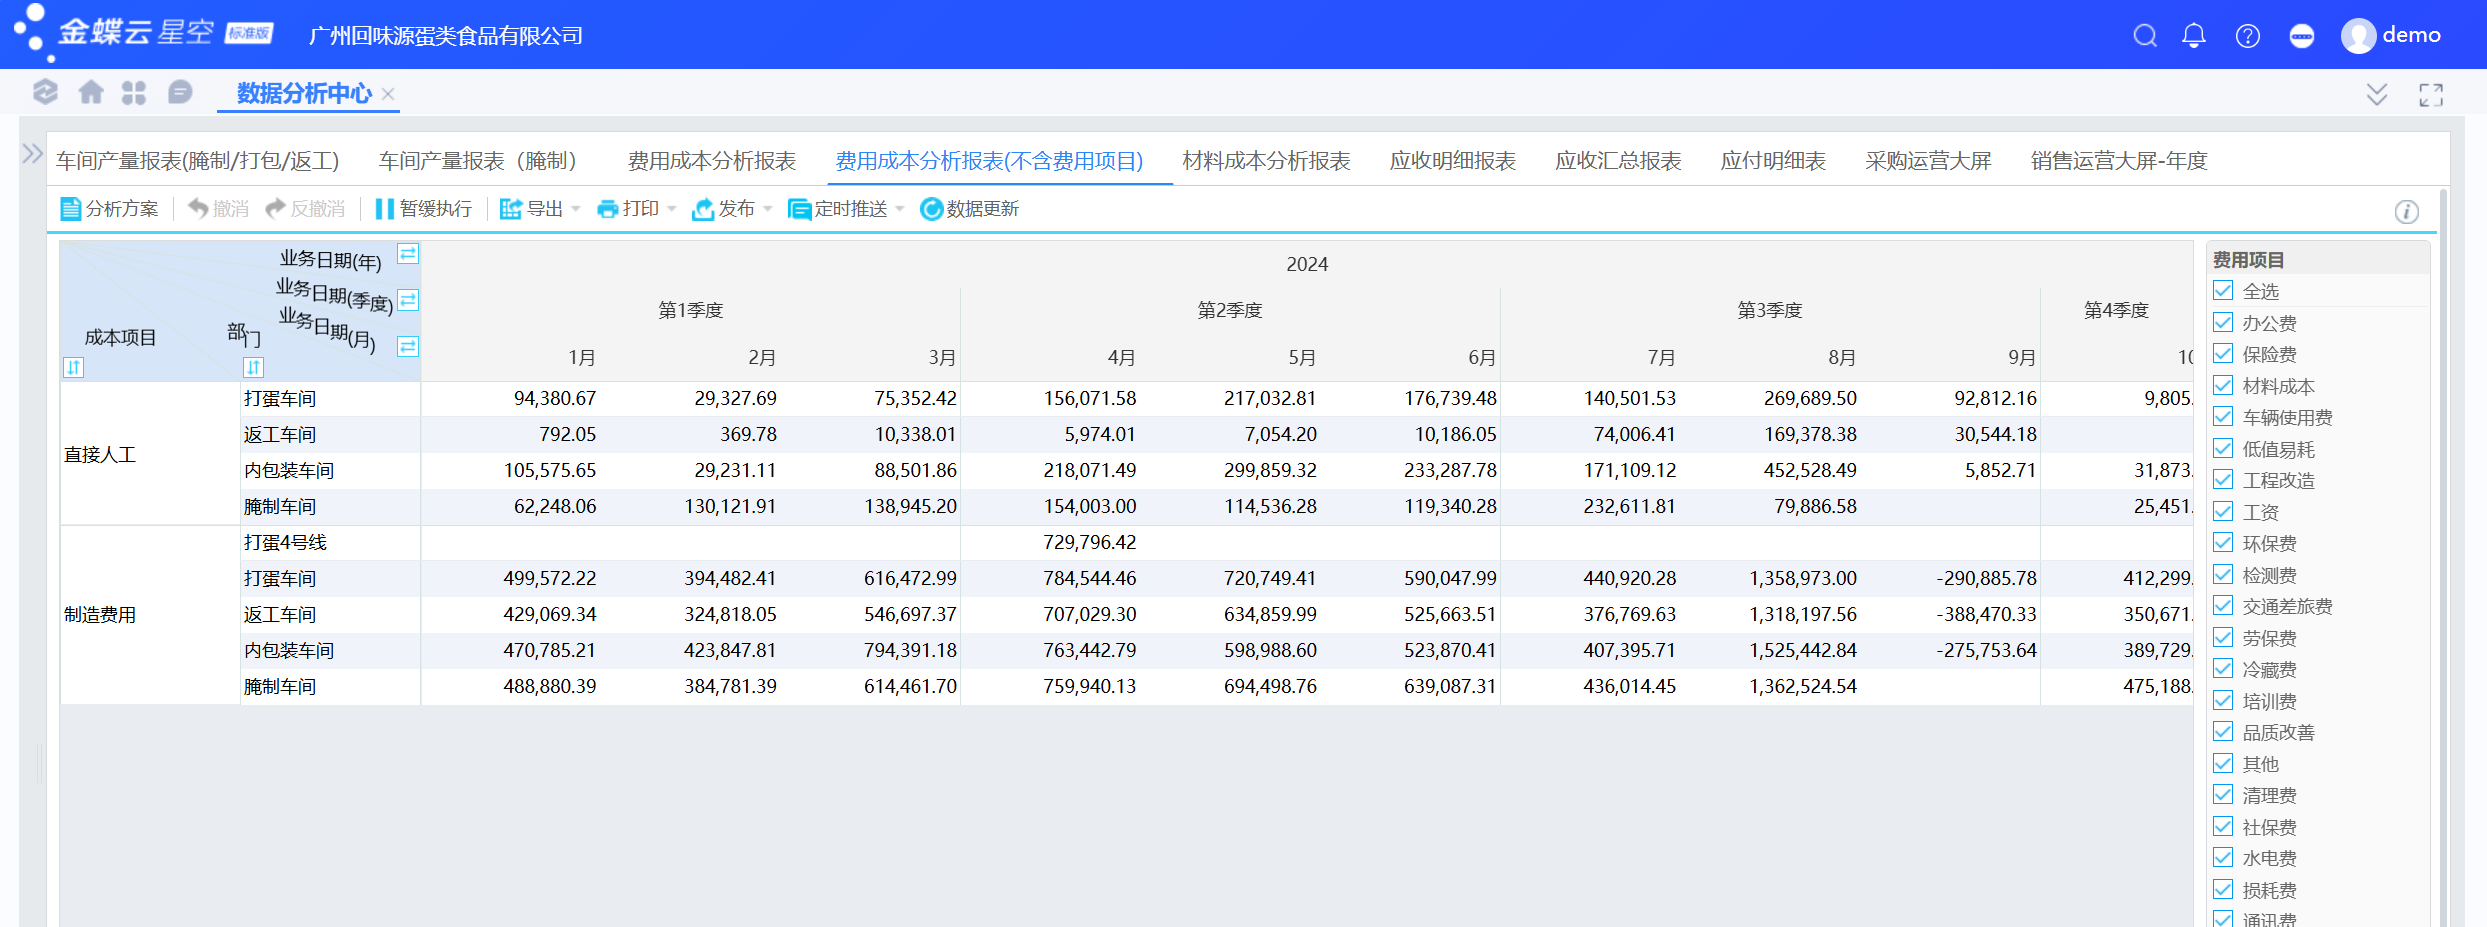The image size is (2487, 927).
Task: Toggle the 材料成本 checkbox
Action: (x=2223, y=386)
